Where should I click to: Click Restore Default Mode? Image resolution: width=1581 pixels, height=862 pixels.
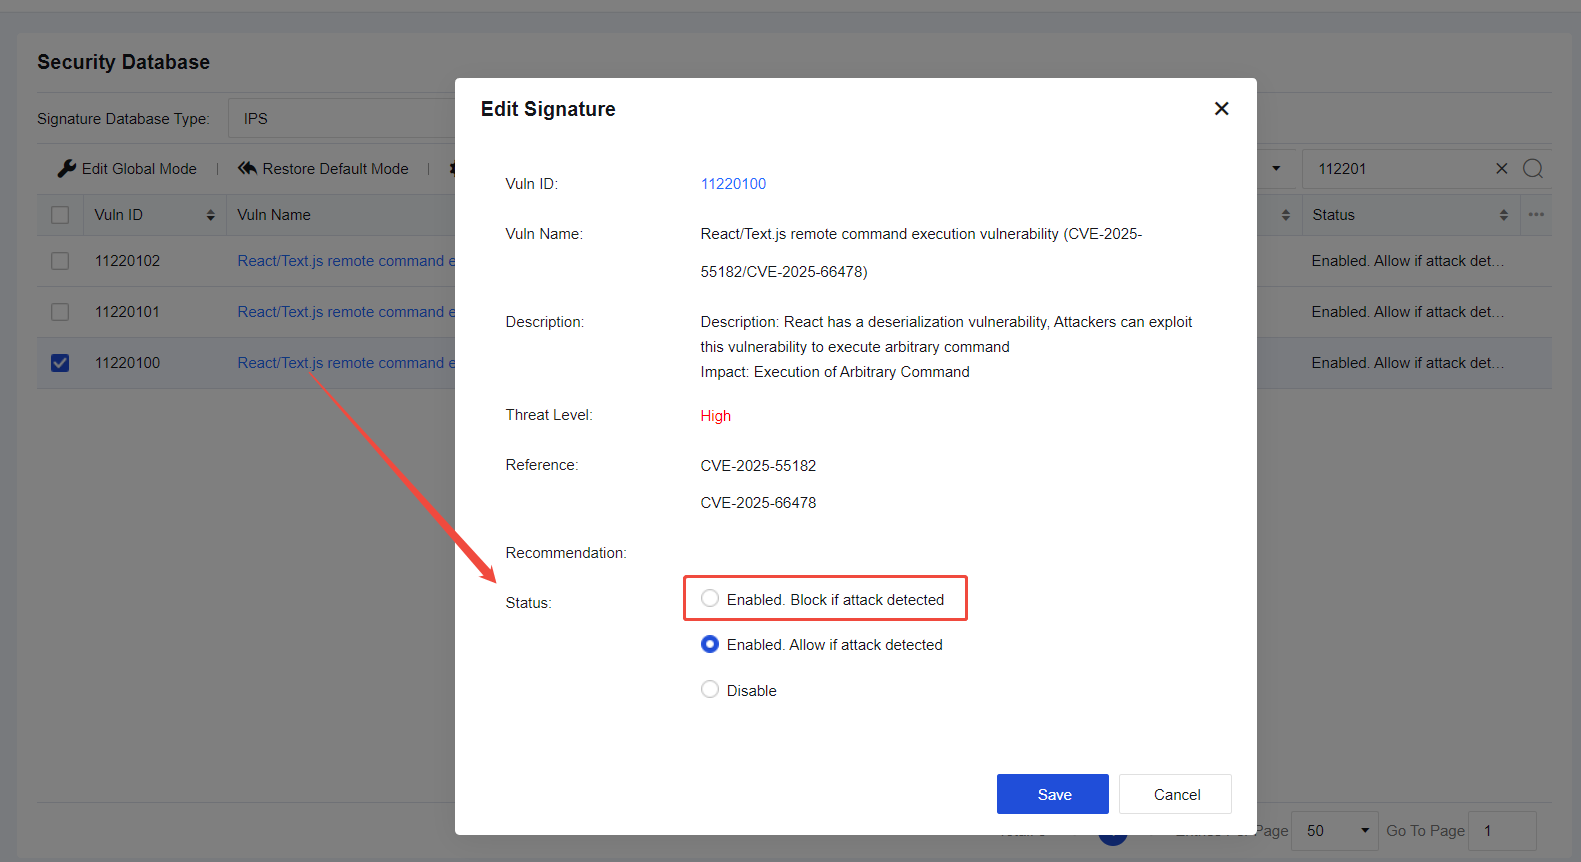323,169
